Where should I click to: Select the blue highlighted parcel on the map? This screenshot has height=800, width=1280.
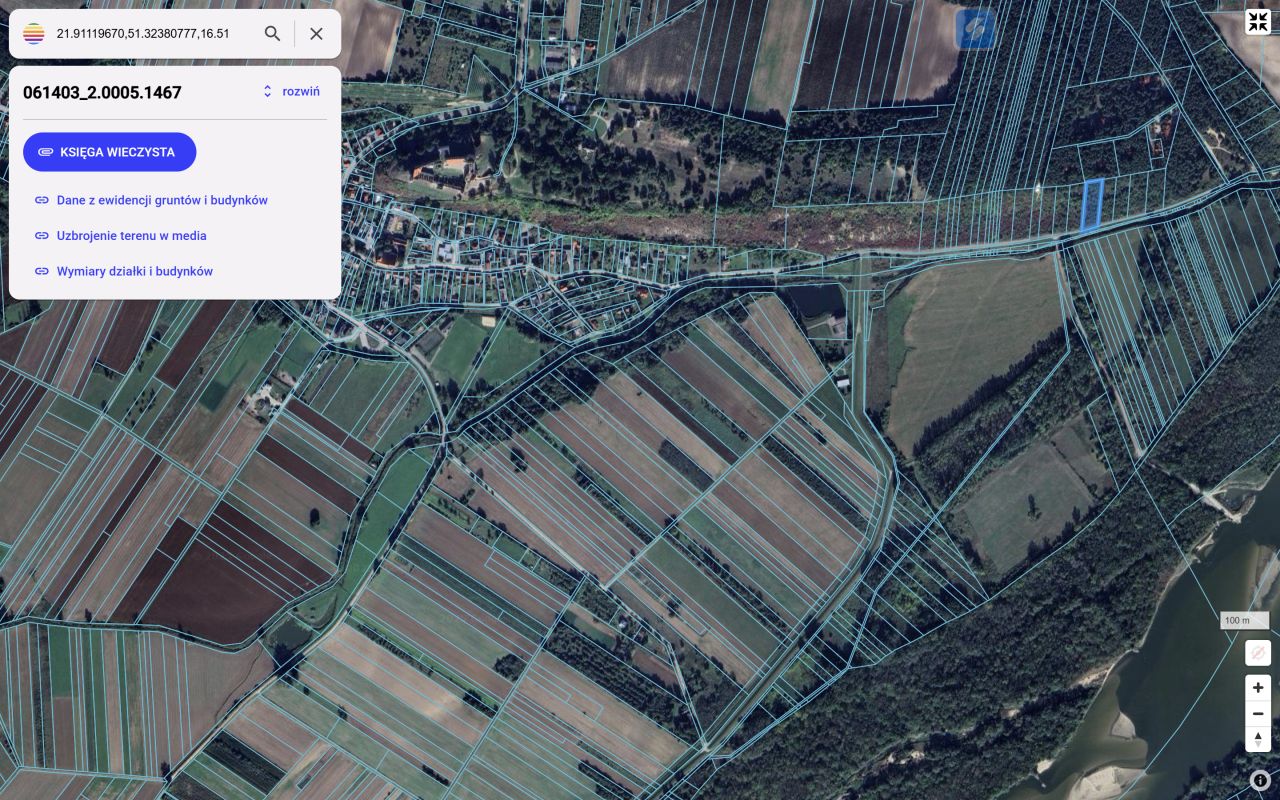[x=1092, y=204]
